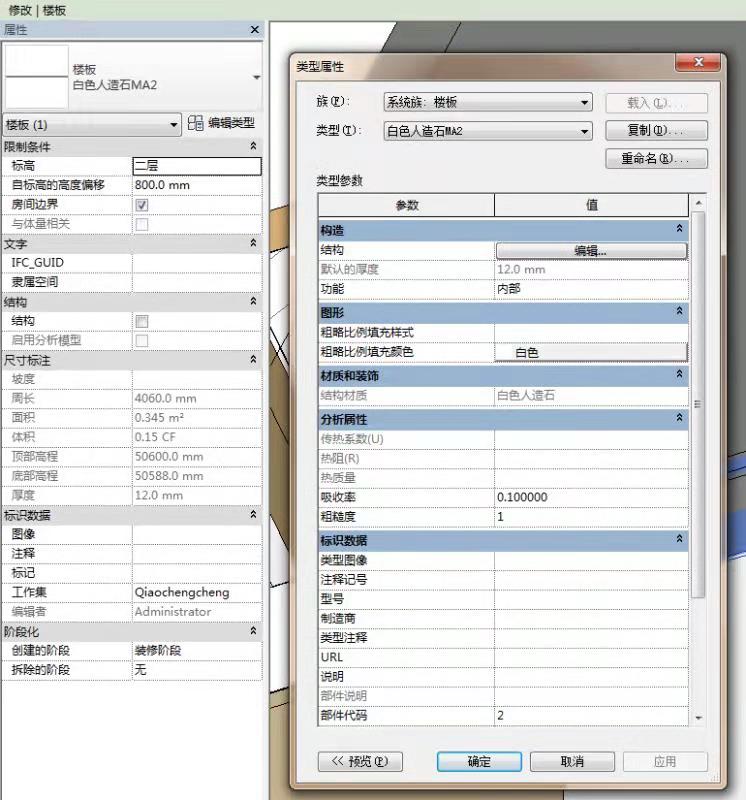
Task: Click the 周长 value 4060.0 mm
Action: (x=197, y=398)
